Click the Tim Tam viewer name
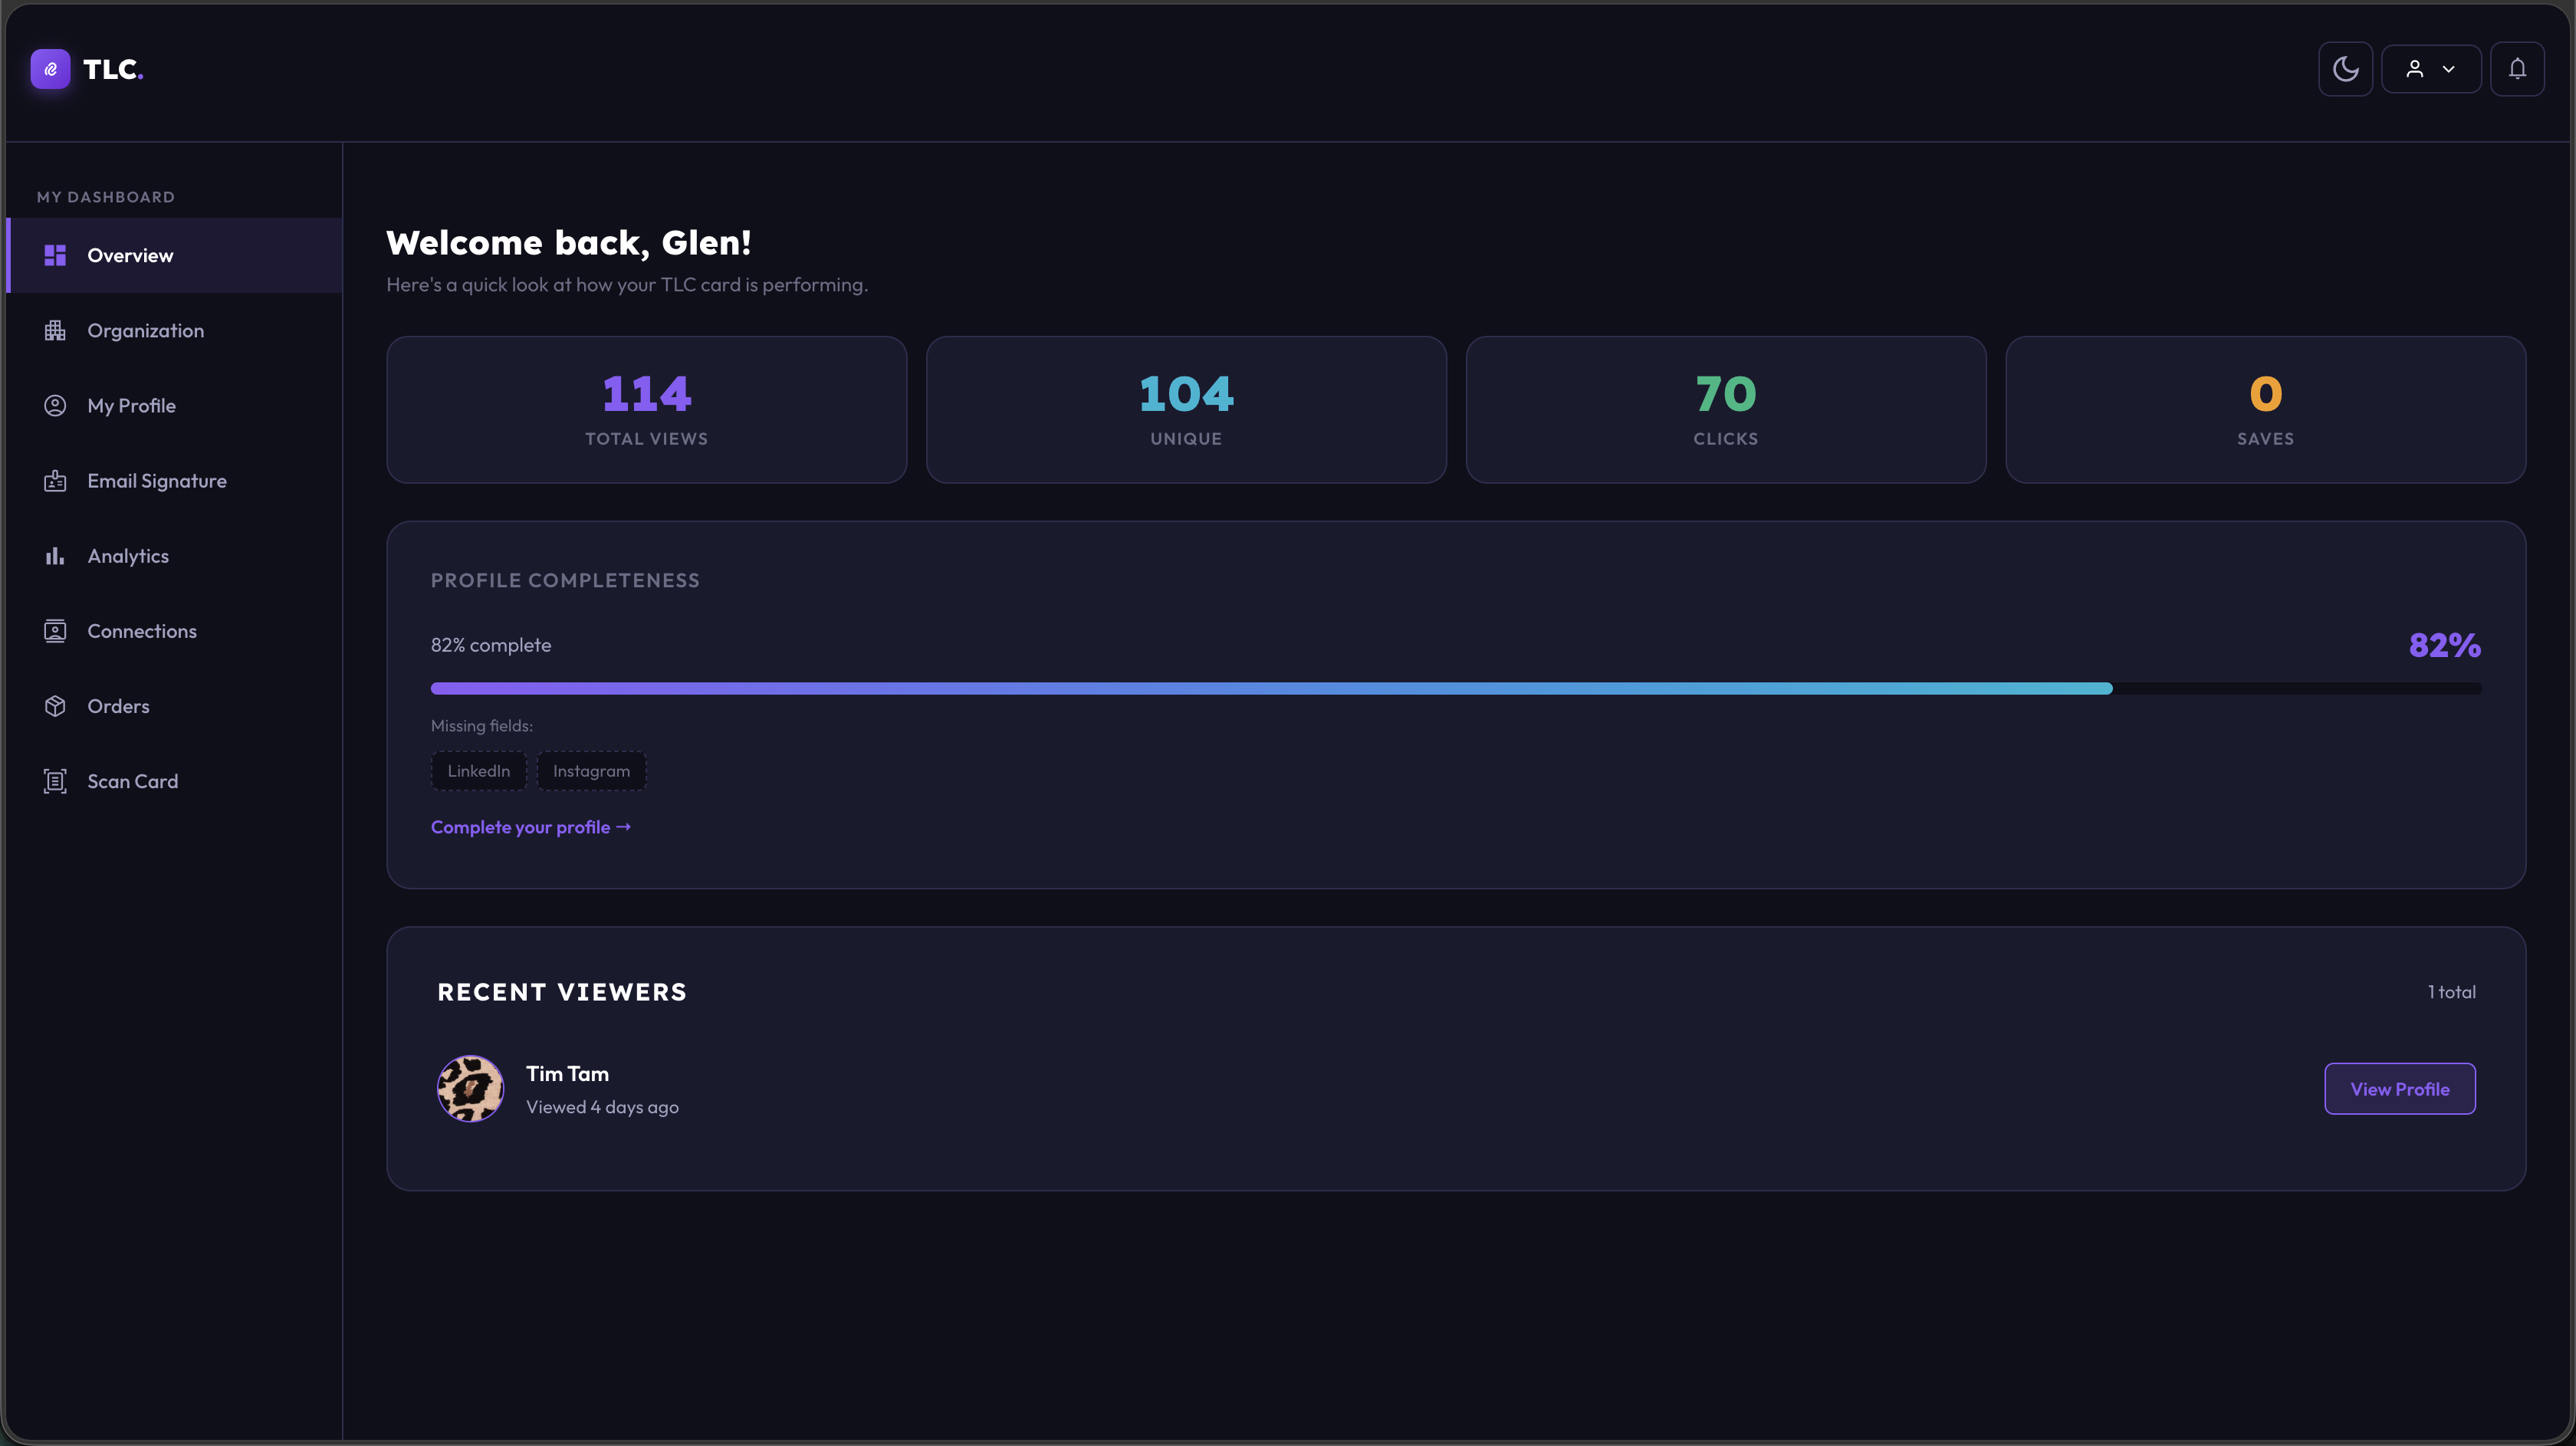 [x=567, y=1073]
